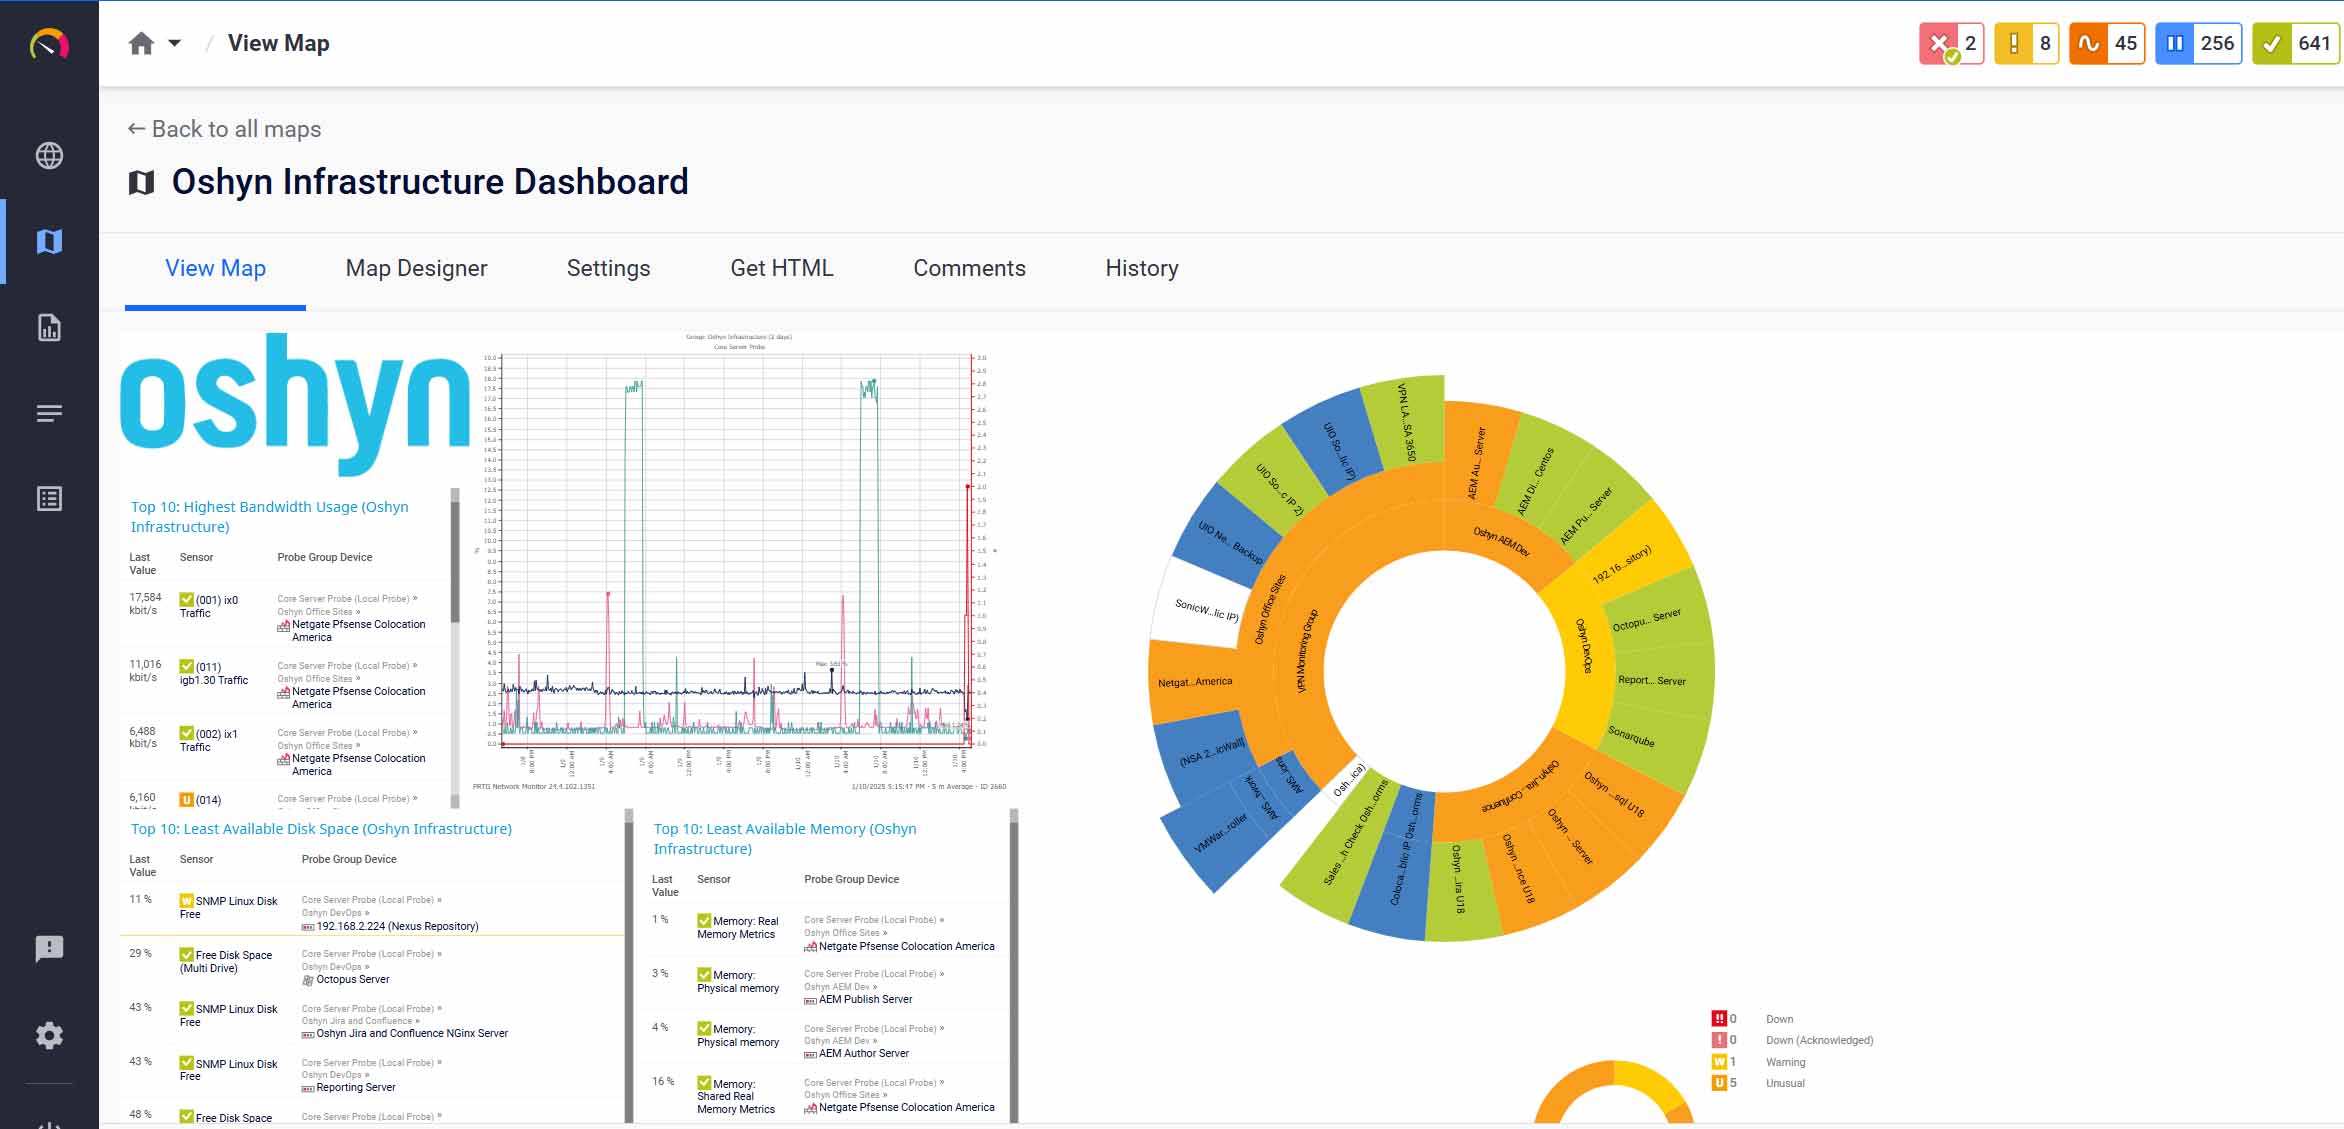Open the History tab
2344x1129 pixels.
click(1141, 268)
